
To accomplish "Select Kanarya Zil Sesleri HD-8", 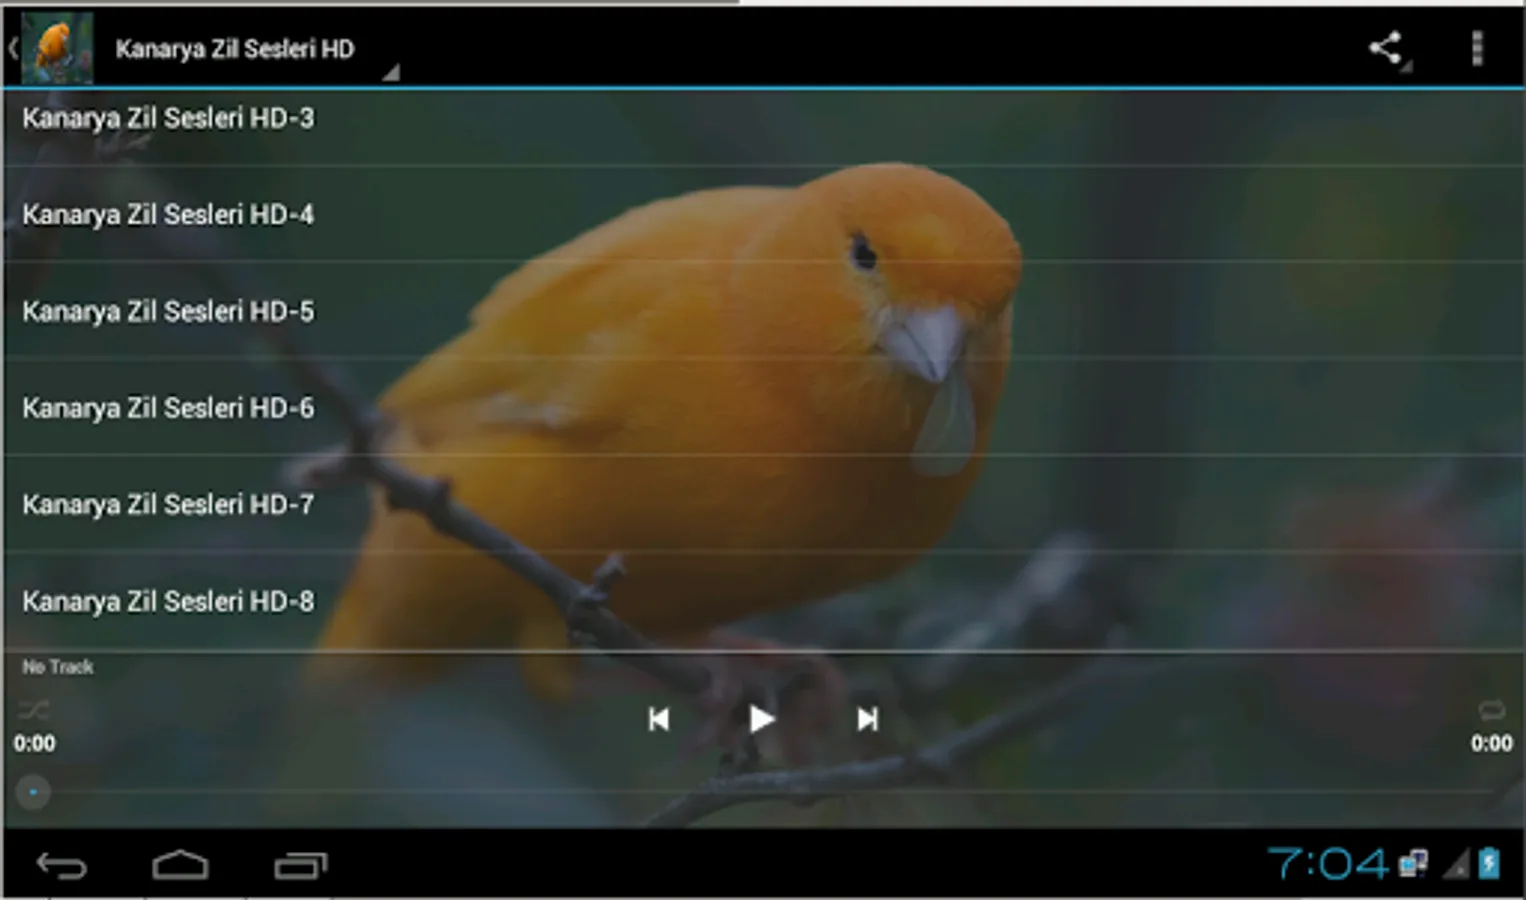I will tap(763, 601).
